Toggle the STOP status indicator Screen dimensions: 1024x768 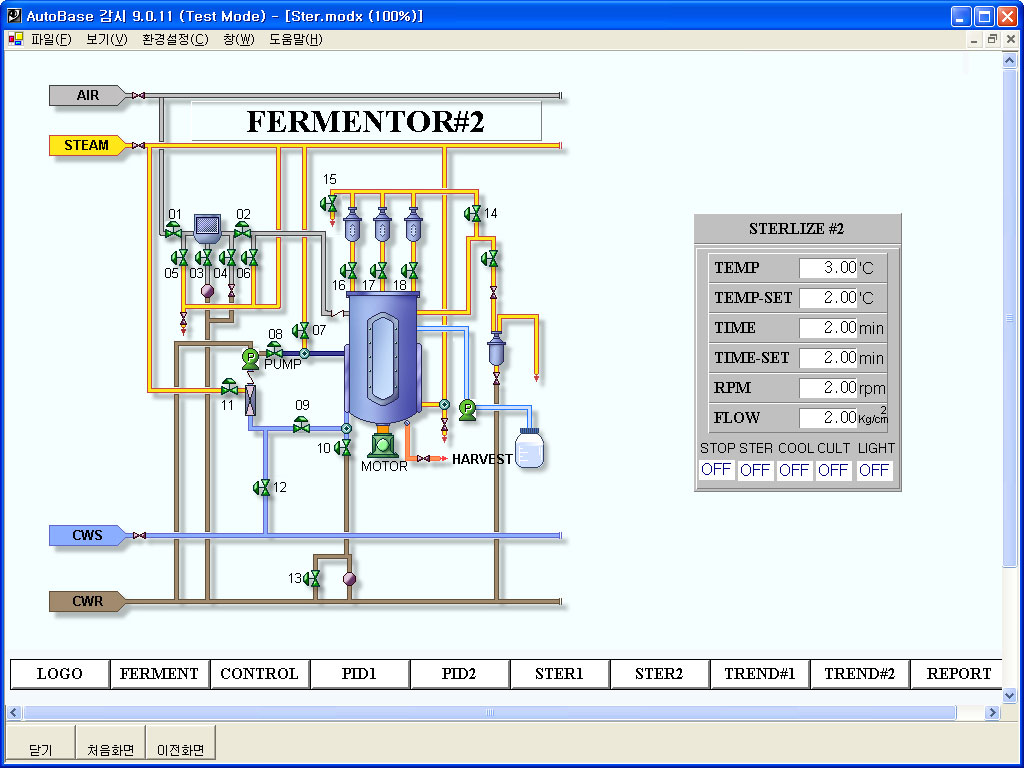(x=716, y=470)
